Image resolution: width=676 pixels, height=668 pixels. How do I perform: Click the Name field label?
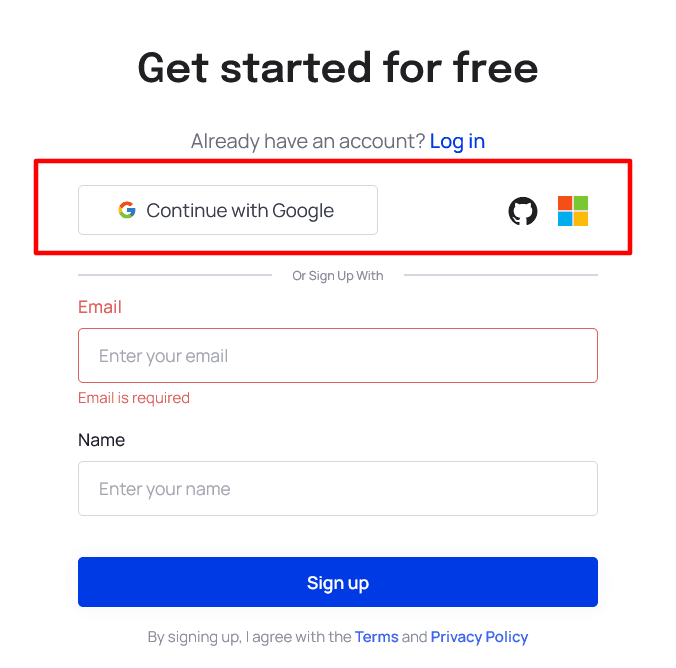tap(101, 440)
